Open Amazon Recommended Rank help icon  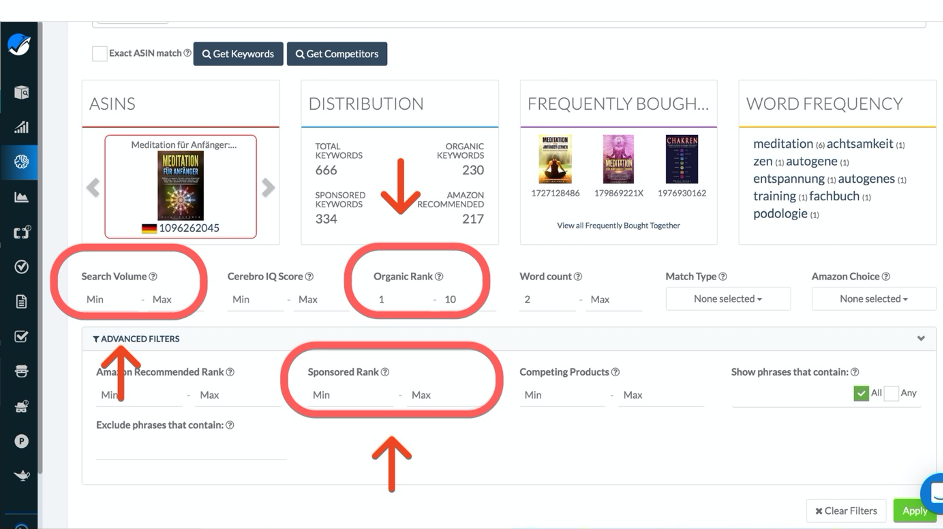(230, 372)
